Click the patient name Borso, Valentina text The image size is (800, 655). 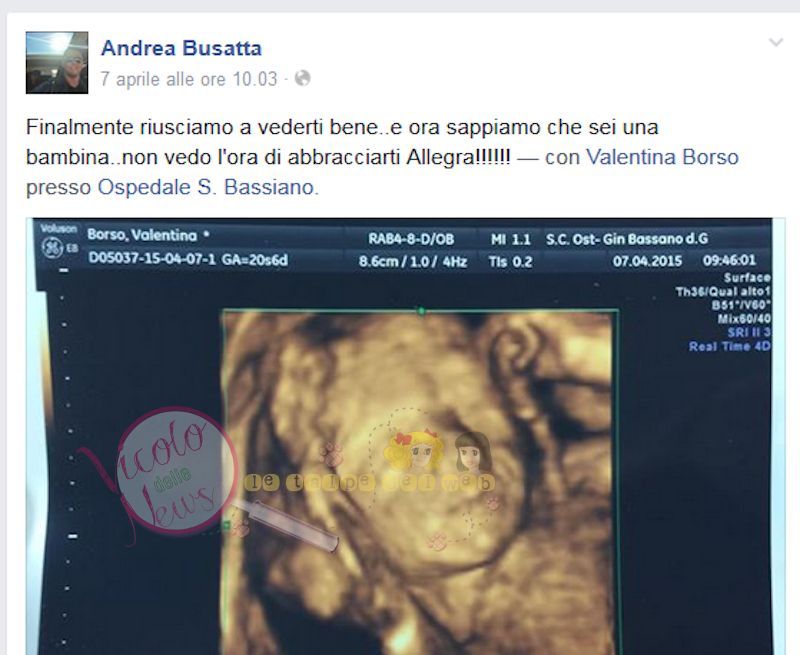pyautogui.click(x=142, y=235)
